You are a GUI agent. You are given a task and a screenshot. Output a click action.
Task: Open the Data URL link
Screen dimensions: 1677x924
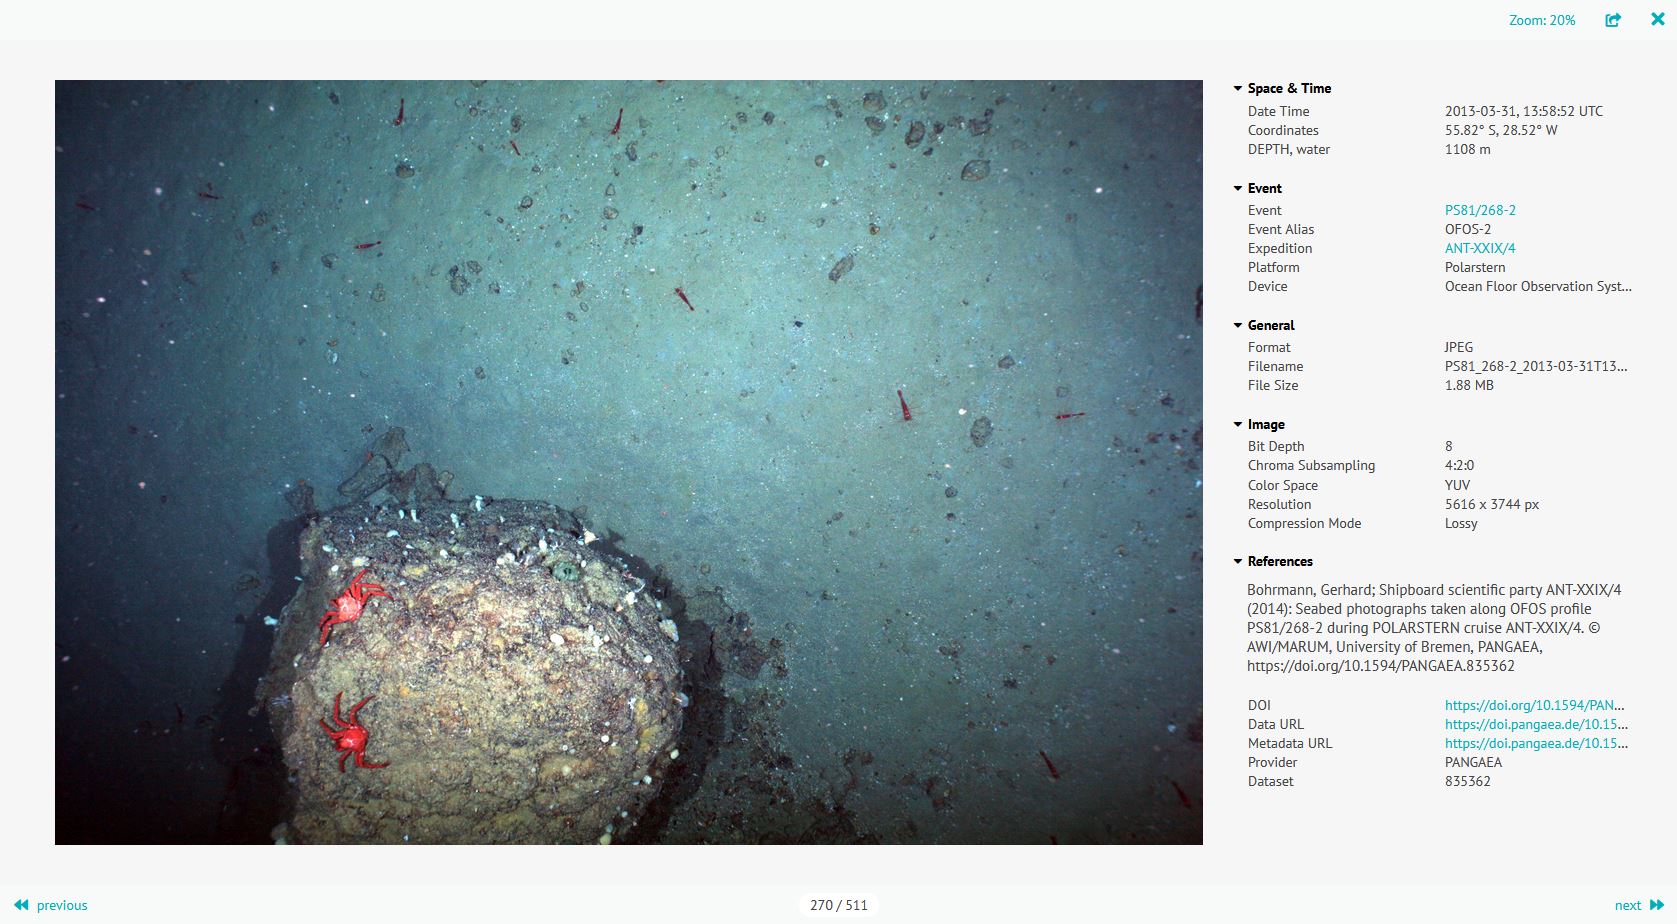[1533, 724]
